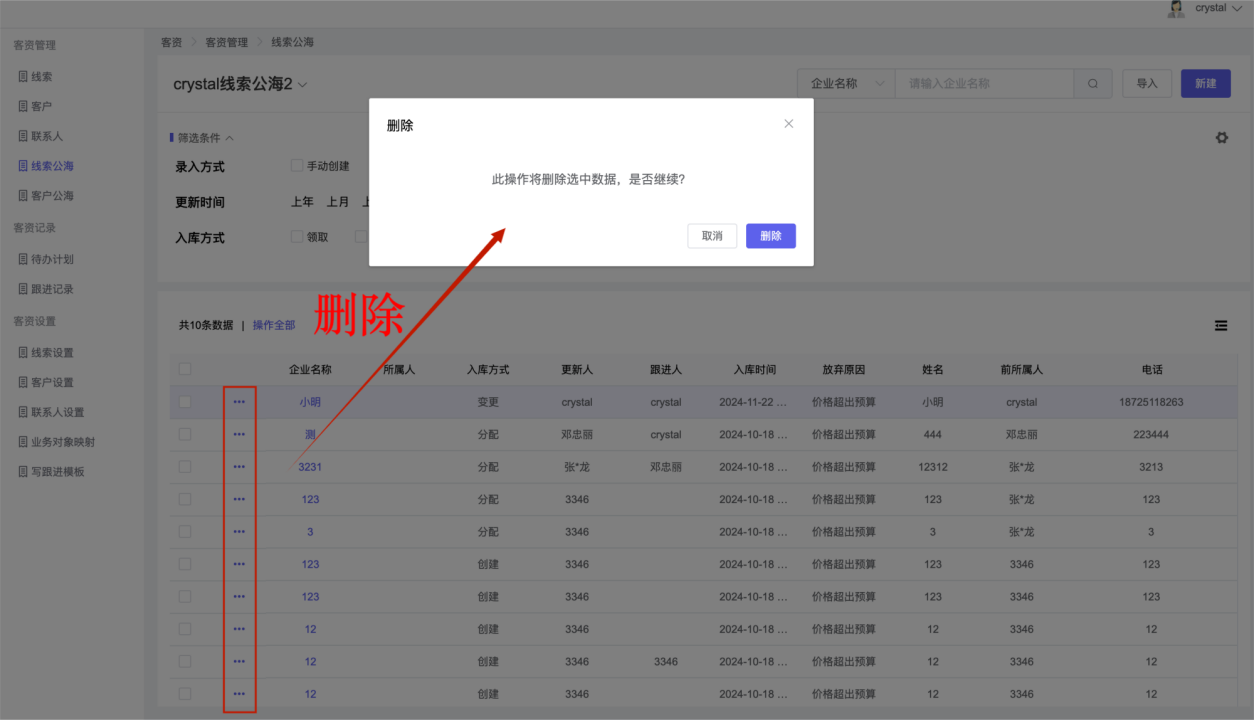Viewport: 1254px width, 720px height.
Task: Close the delete dialog with X
Action: point(788,124)
